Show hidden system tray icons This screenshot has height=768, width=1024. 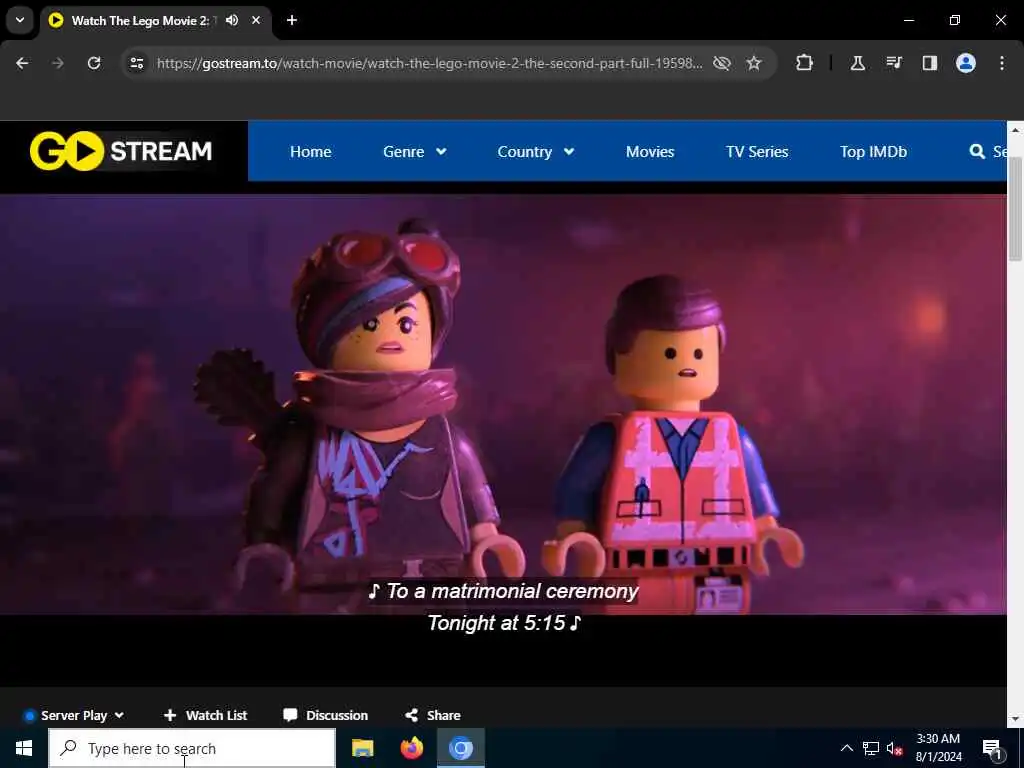846,748
